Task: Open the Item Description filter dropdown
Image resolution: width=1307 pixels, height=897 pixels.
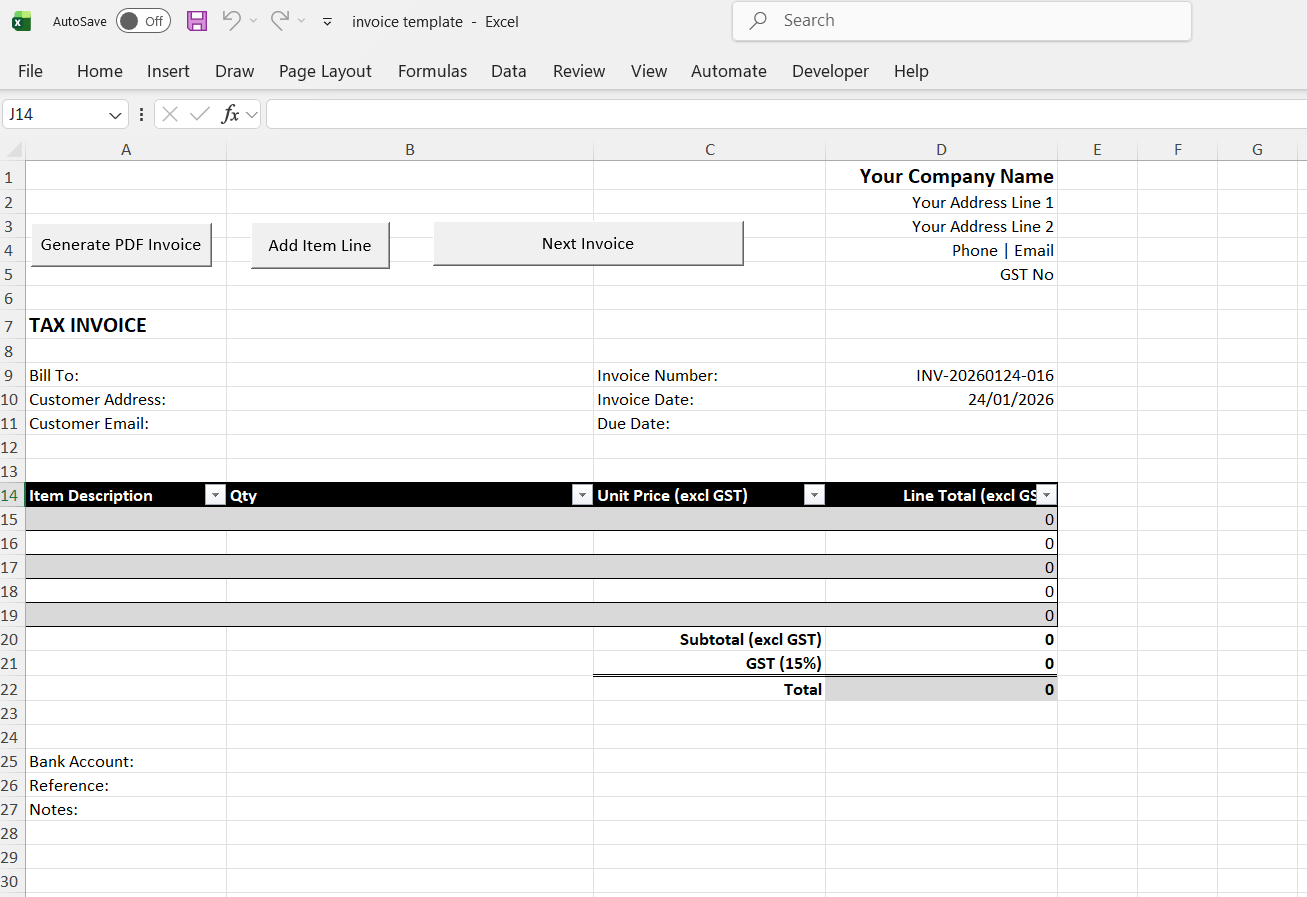Action: 215,495
